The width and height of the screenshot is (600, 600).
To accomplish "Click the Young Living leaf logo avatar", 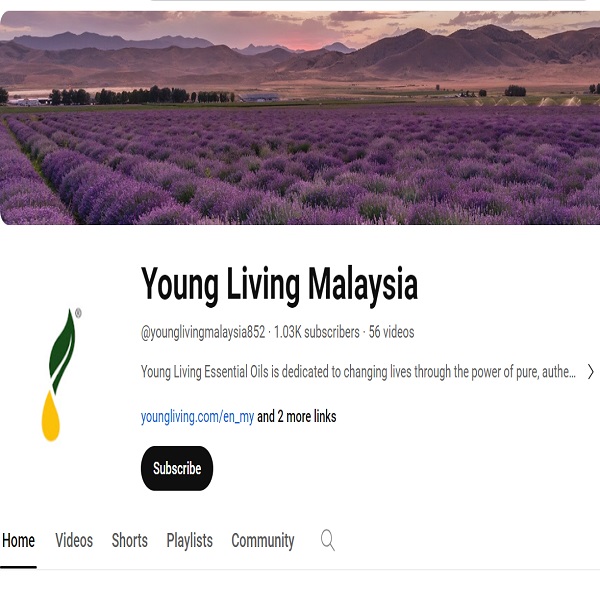I will (x=61, y=375).
